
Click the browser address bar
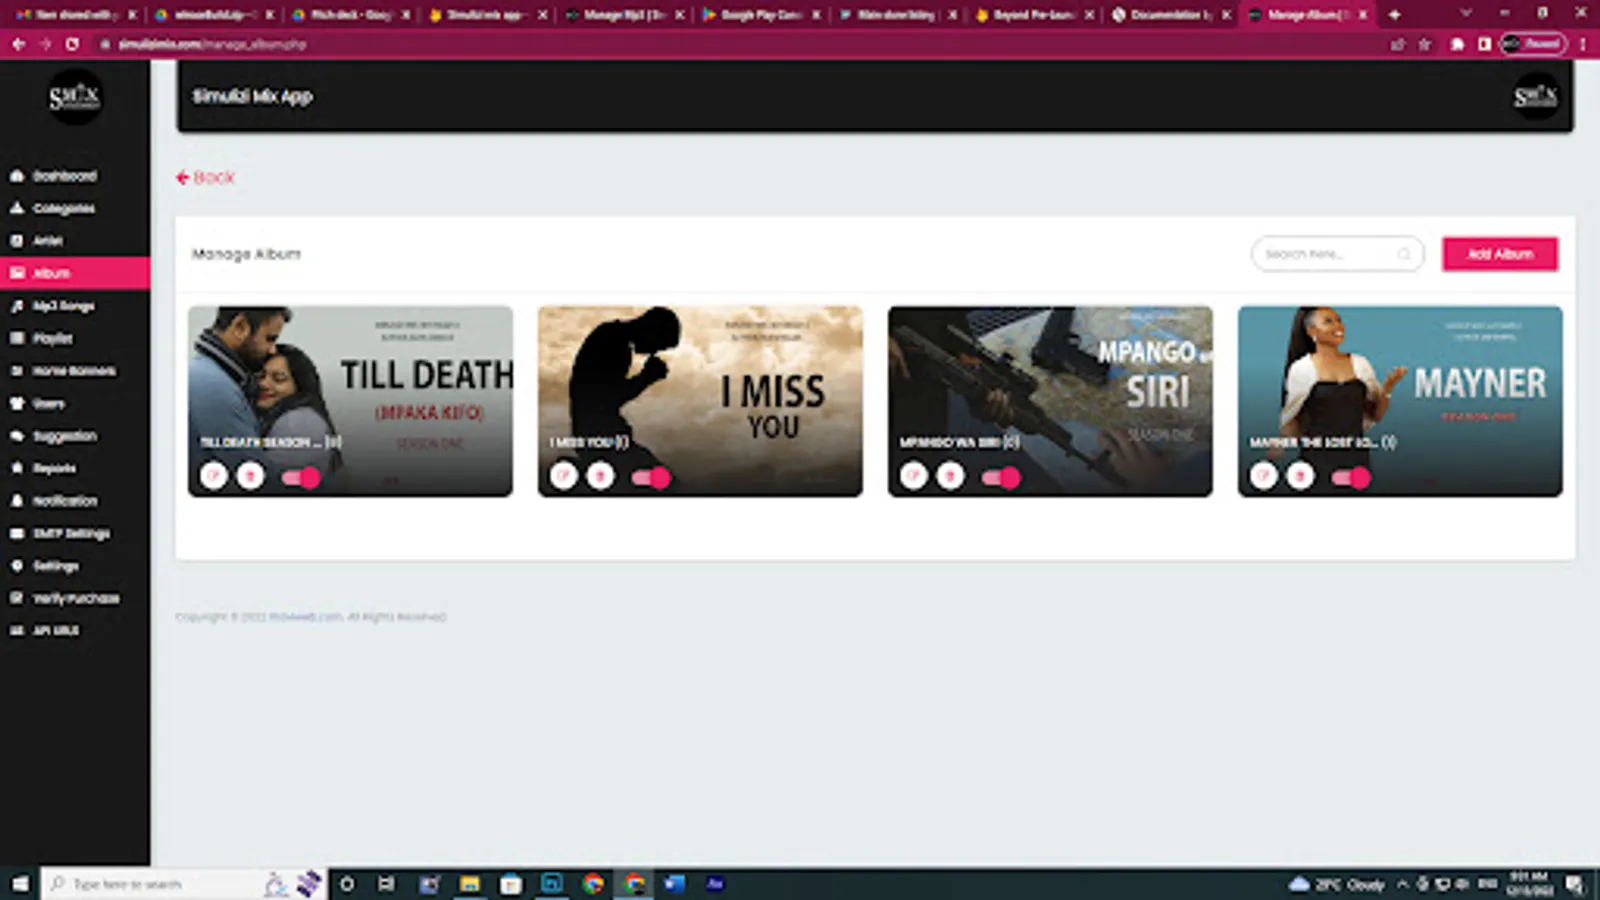pyautogui.click(x=740, y=44)
